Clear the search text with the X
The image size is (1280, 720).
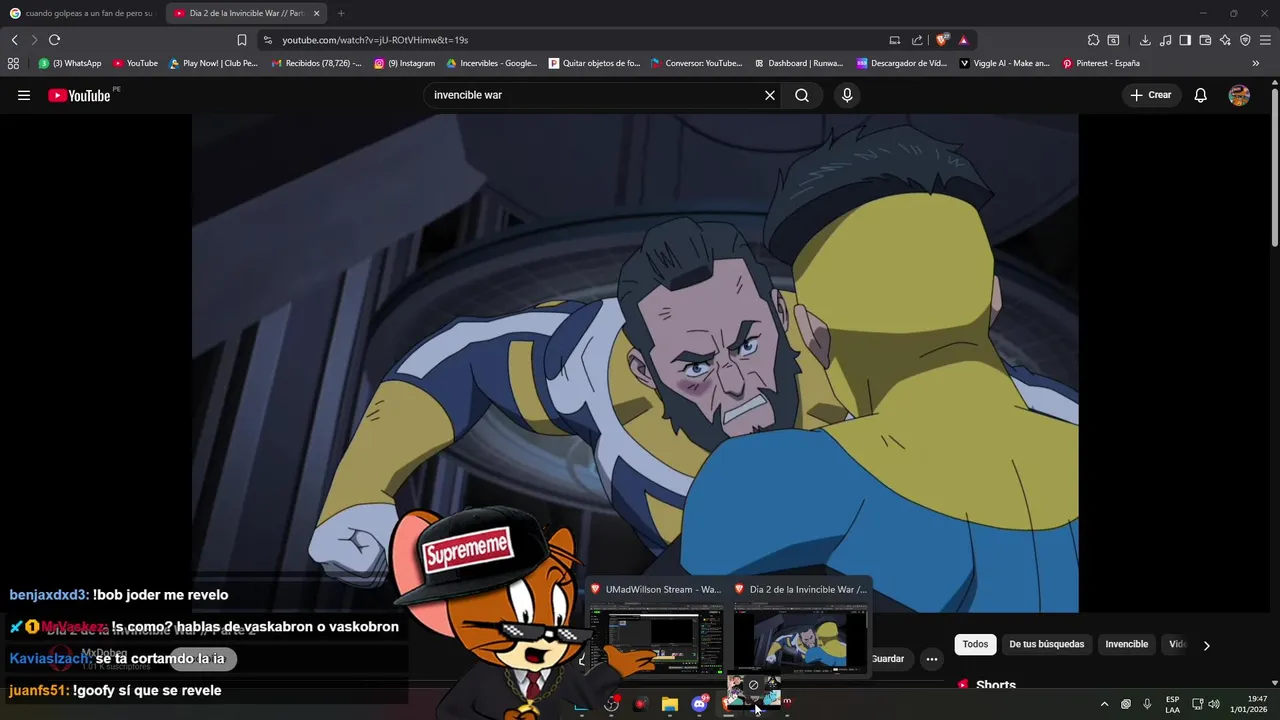(x=770, y=95)
